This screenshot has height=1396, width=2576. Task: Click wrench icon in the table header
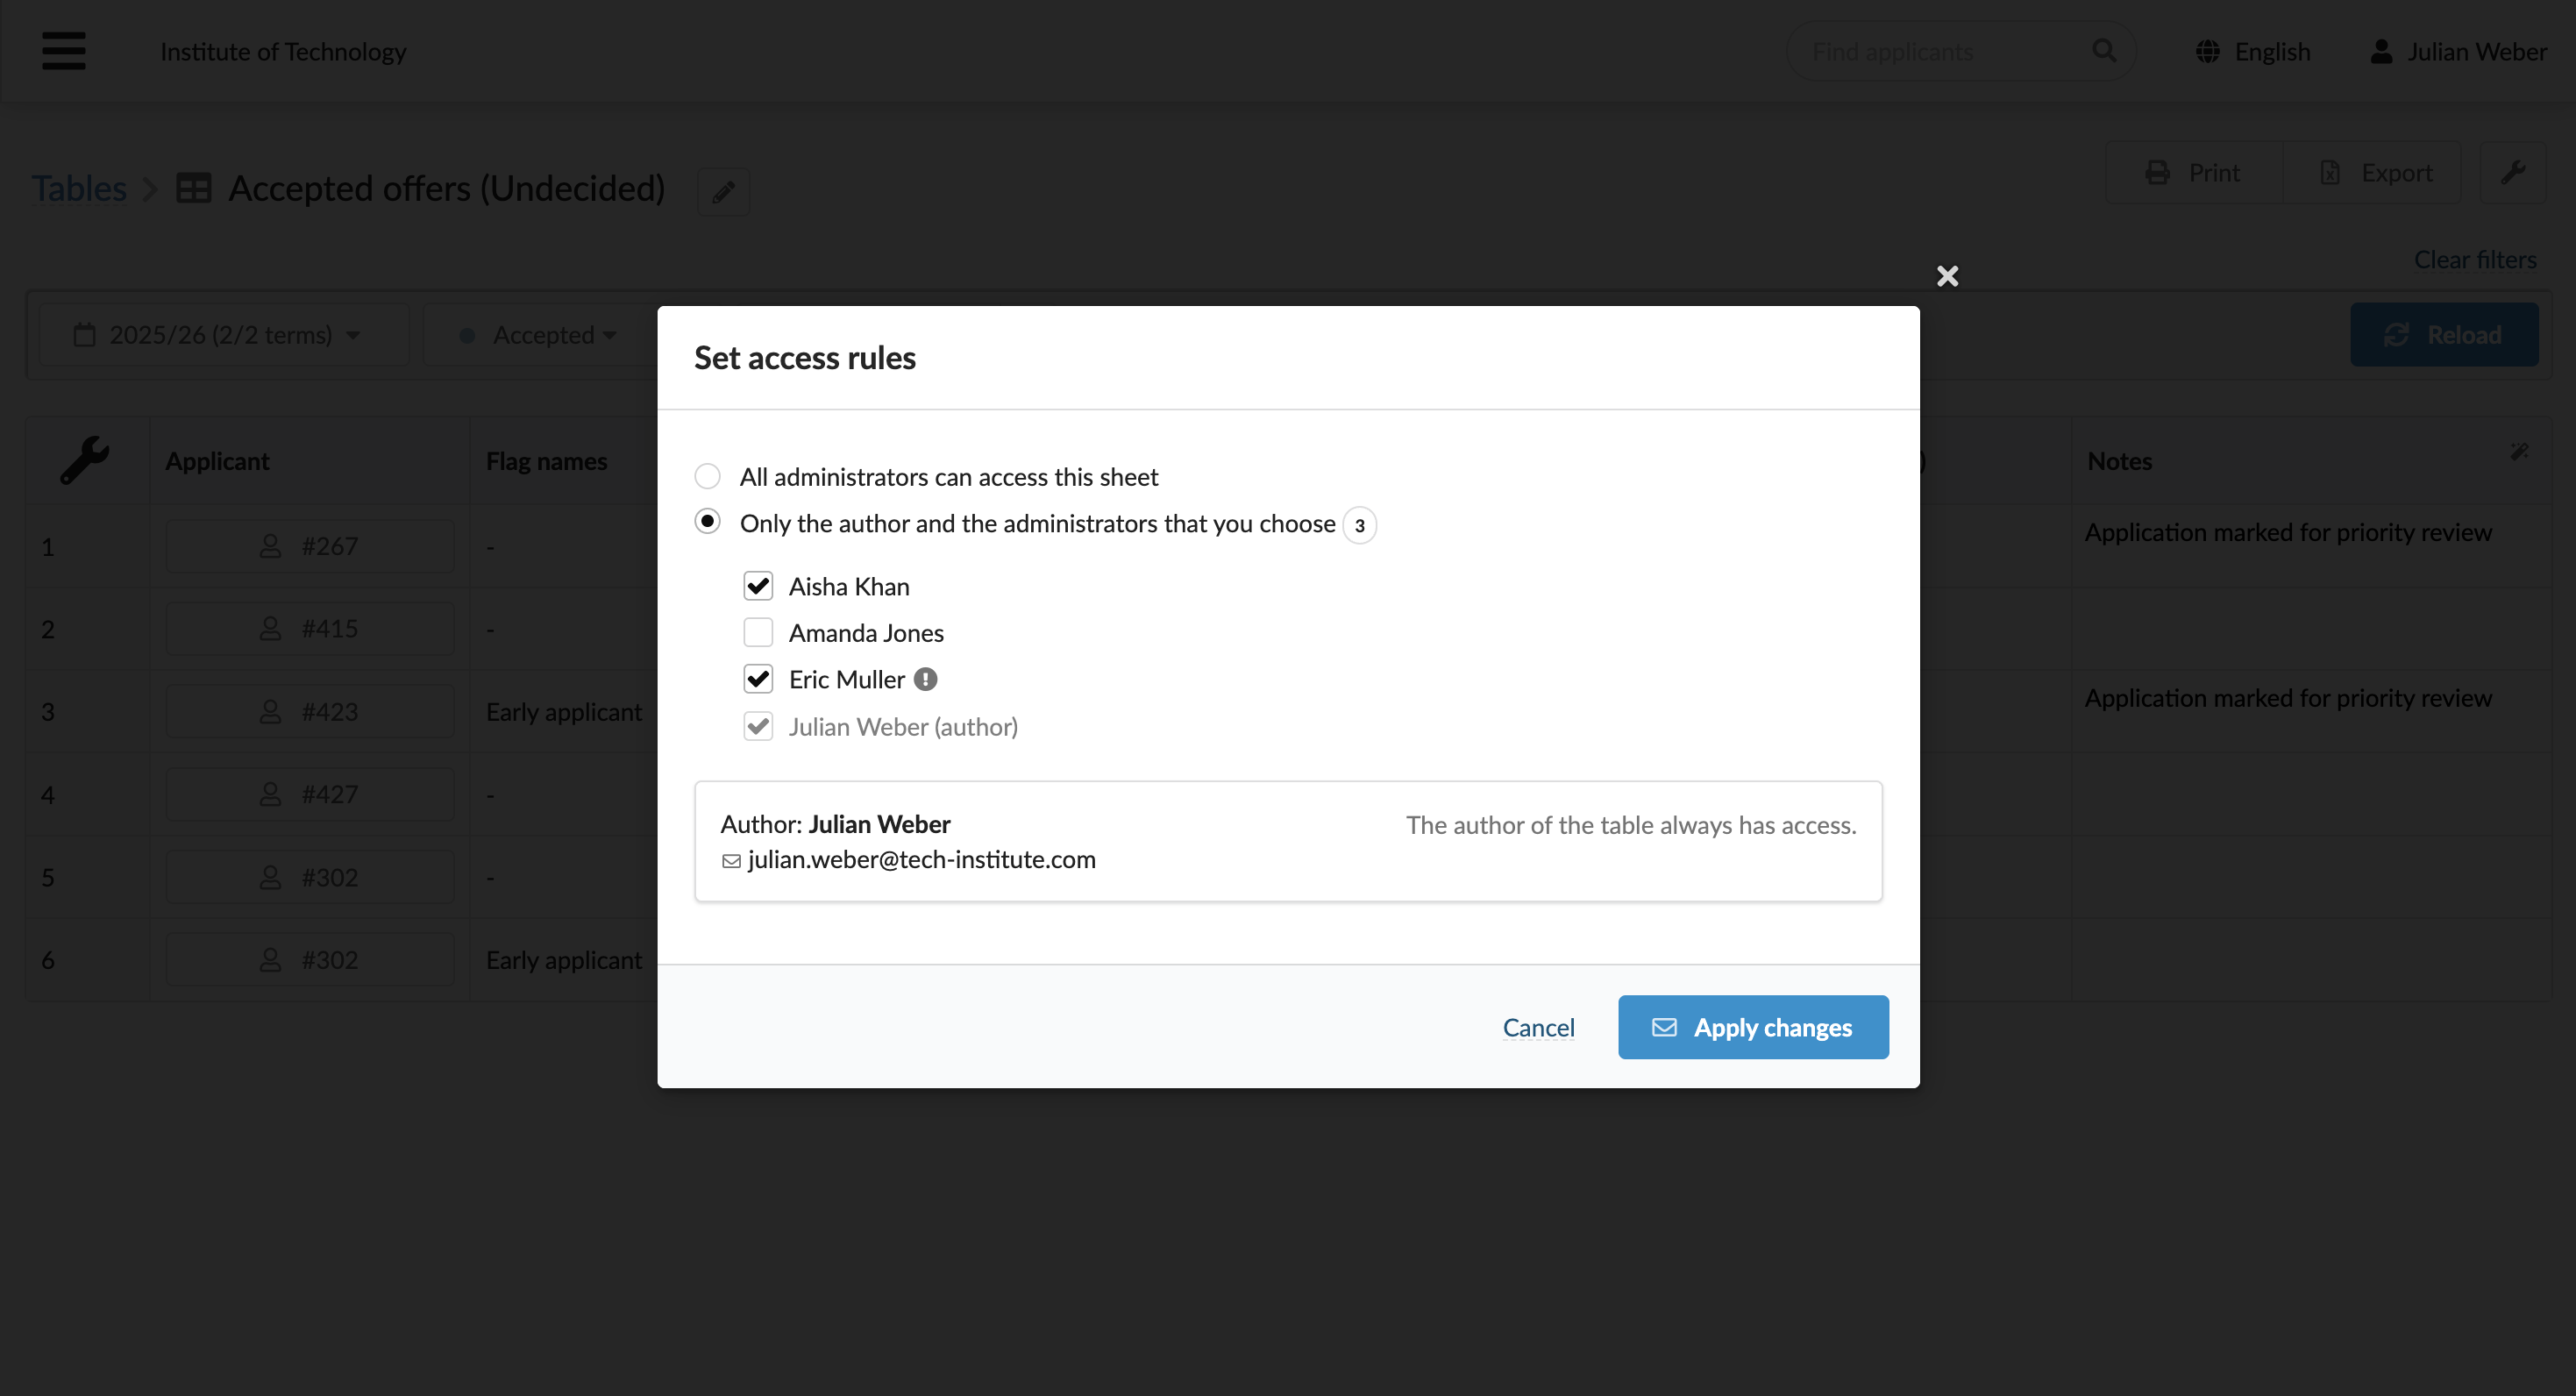85,460
